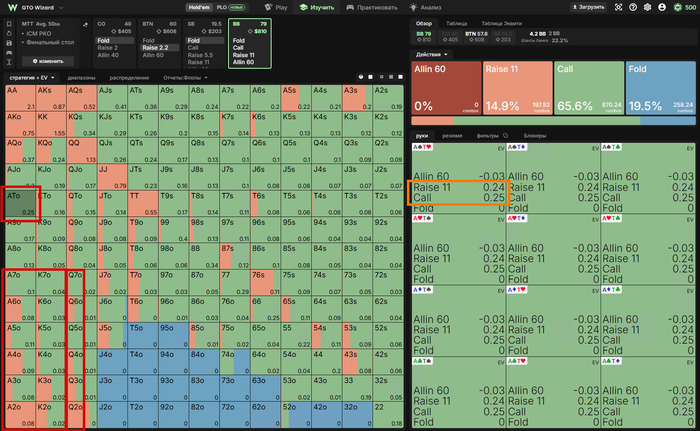Open the Действия dropdown

click(x=431, y=54)
